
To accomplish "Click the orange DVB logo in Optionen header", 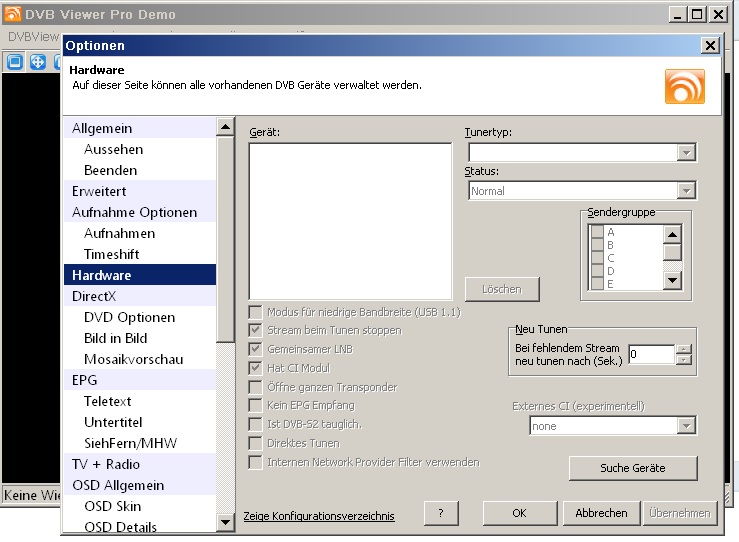I will 685,85.
